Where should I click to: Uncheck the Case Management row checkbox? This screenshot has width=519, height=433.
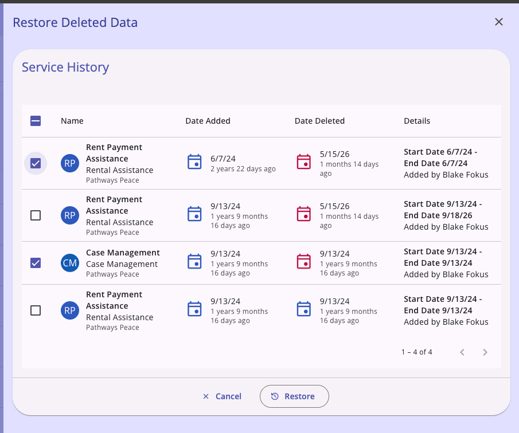pyautogui.click(x=36, y=263)
